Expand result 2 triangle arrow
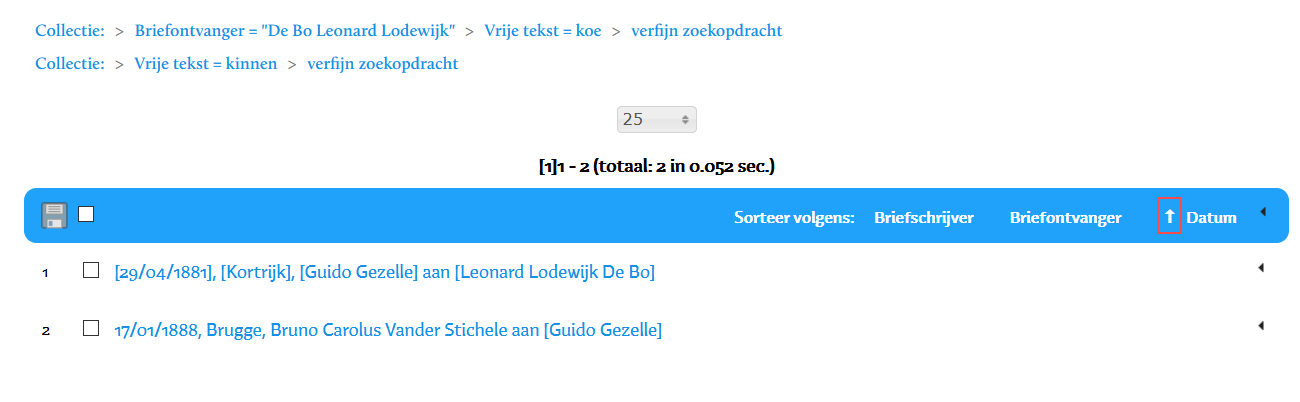 pyautogui.click(x=1260, y=325)
